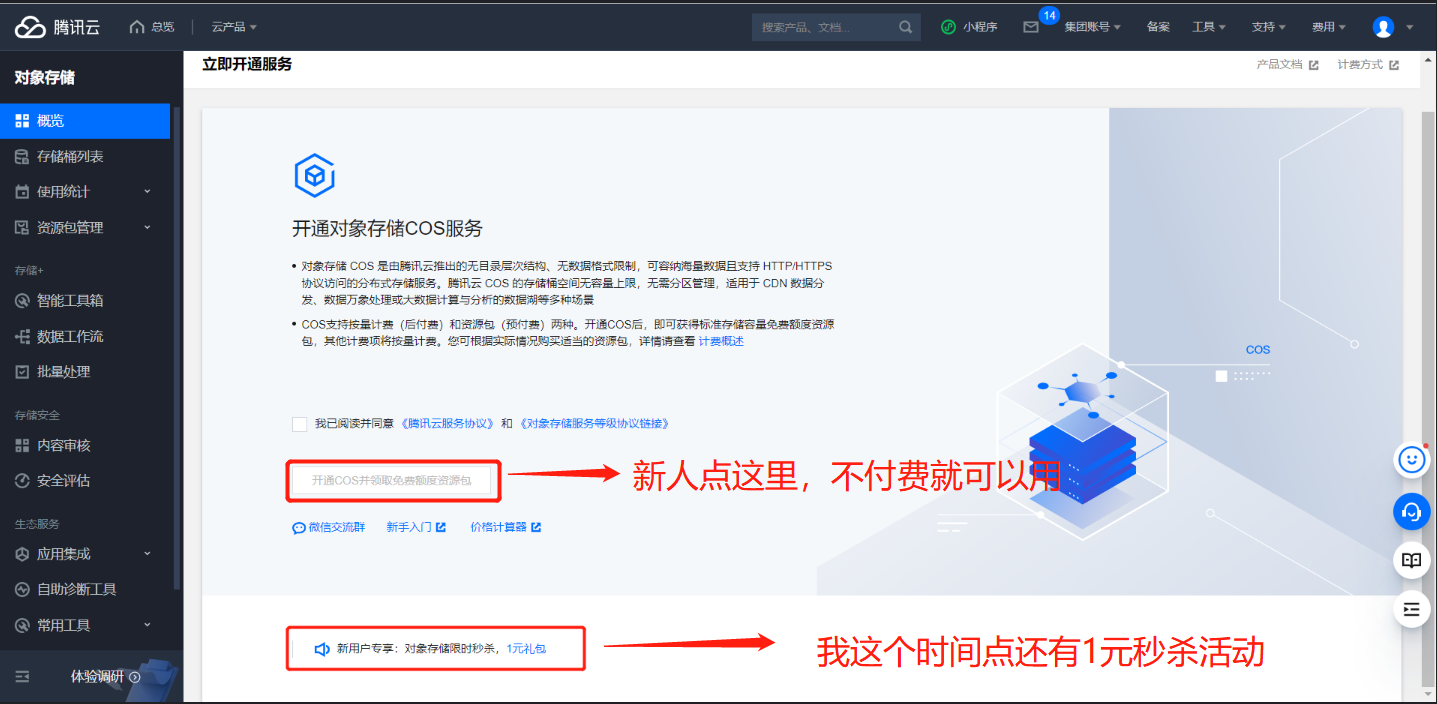
Task: Open the 支持 dropdown menu
Action: coord(1269,27)
